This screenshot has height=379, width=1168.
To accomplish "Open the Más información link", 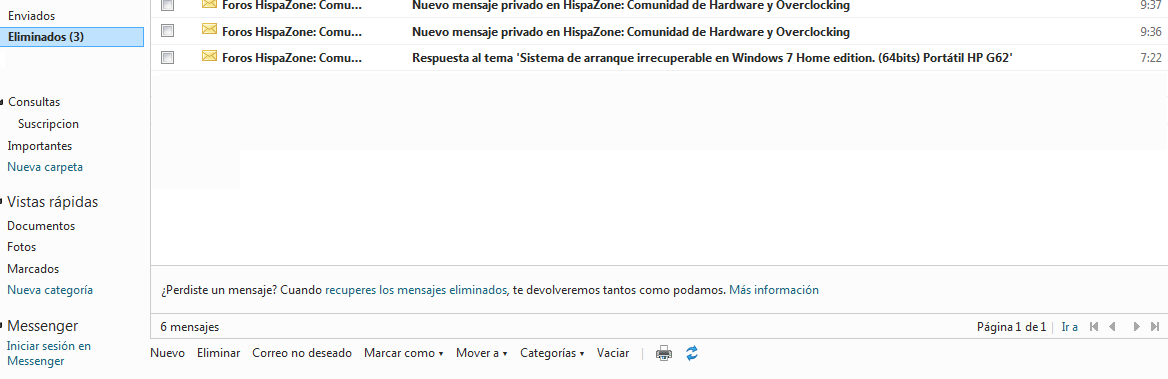I will (x=773, y=290).
